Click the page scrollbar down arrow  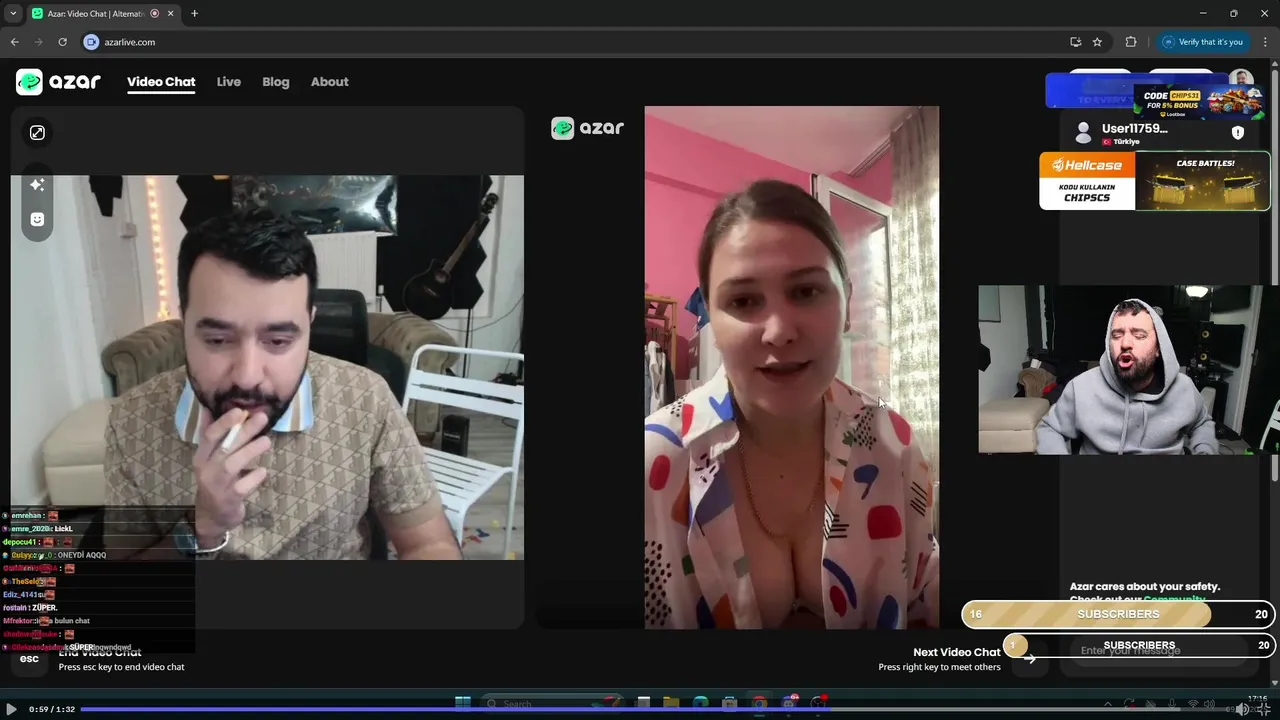click(x=1275, y=683)
